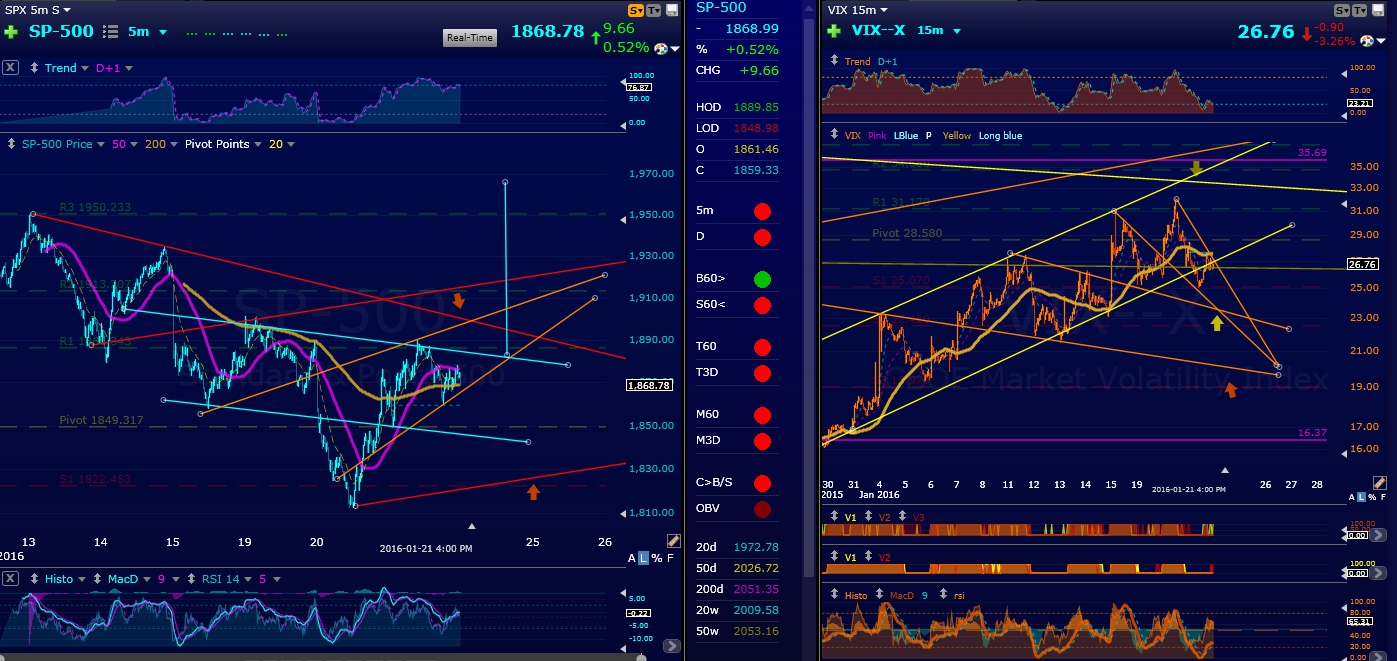Screen dimensions: 1397x661
Task: Click the S button in VIX panel header
Action: (x=1343, y=10)
